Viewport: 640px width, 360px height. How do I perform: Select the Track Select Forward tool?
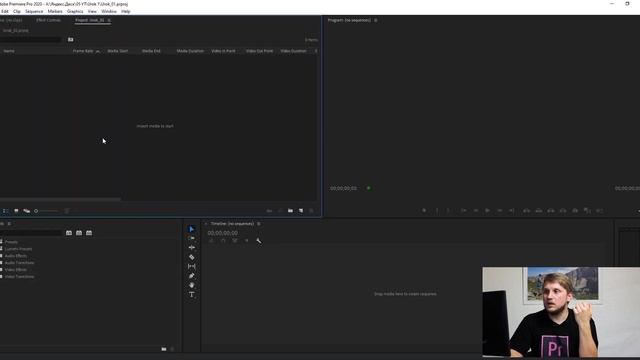point(191,238)
